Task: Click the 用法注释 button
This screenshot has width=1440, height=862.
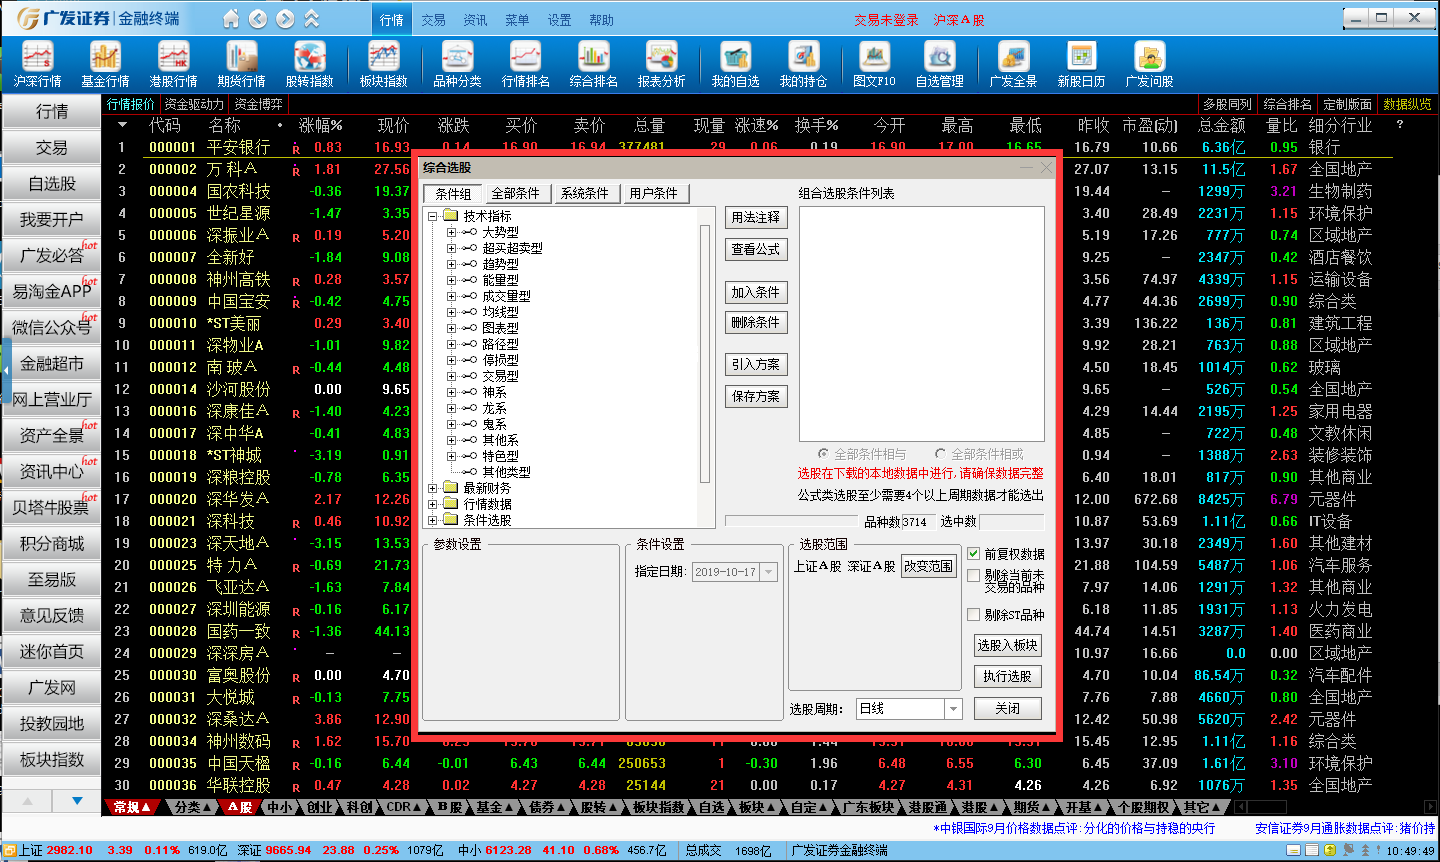Action: coord(755,217)
